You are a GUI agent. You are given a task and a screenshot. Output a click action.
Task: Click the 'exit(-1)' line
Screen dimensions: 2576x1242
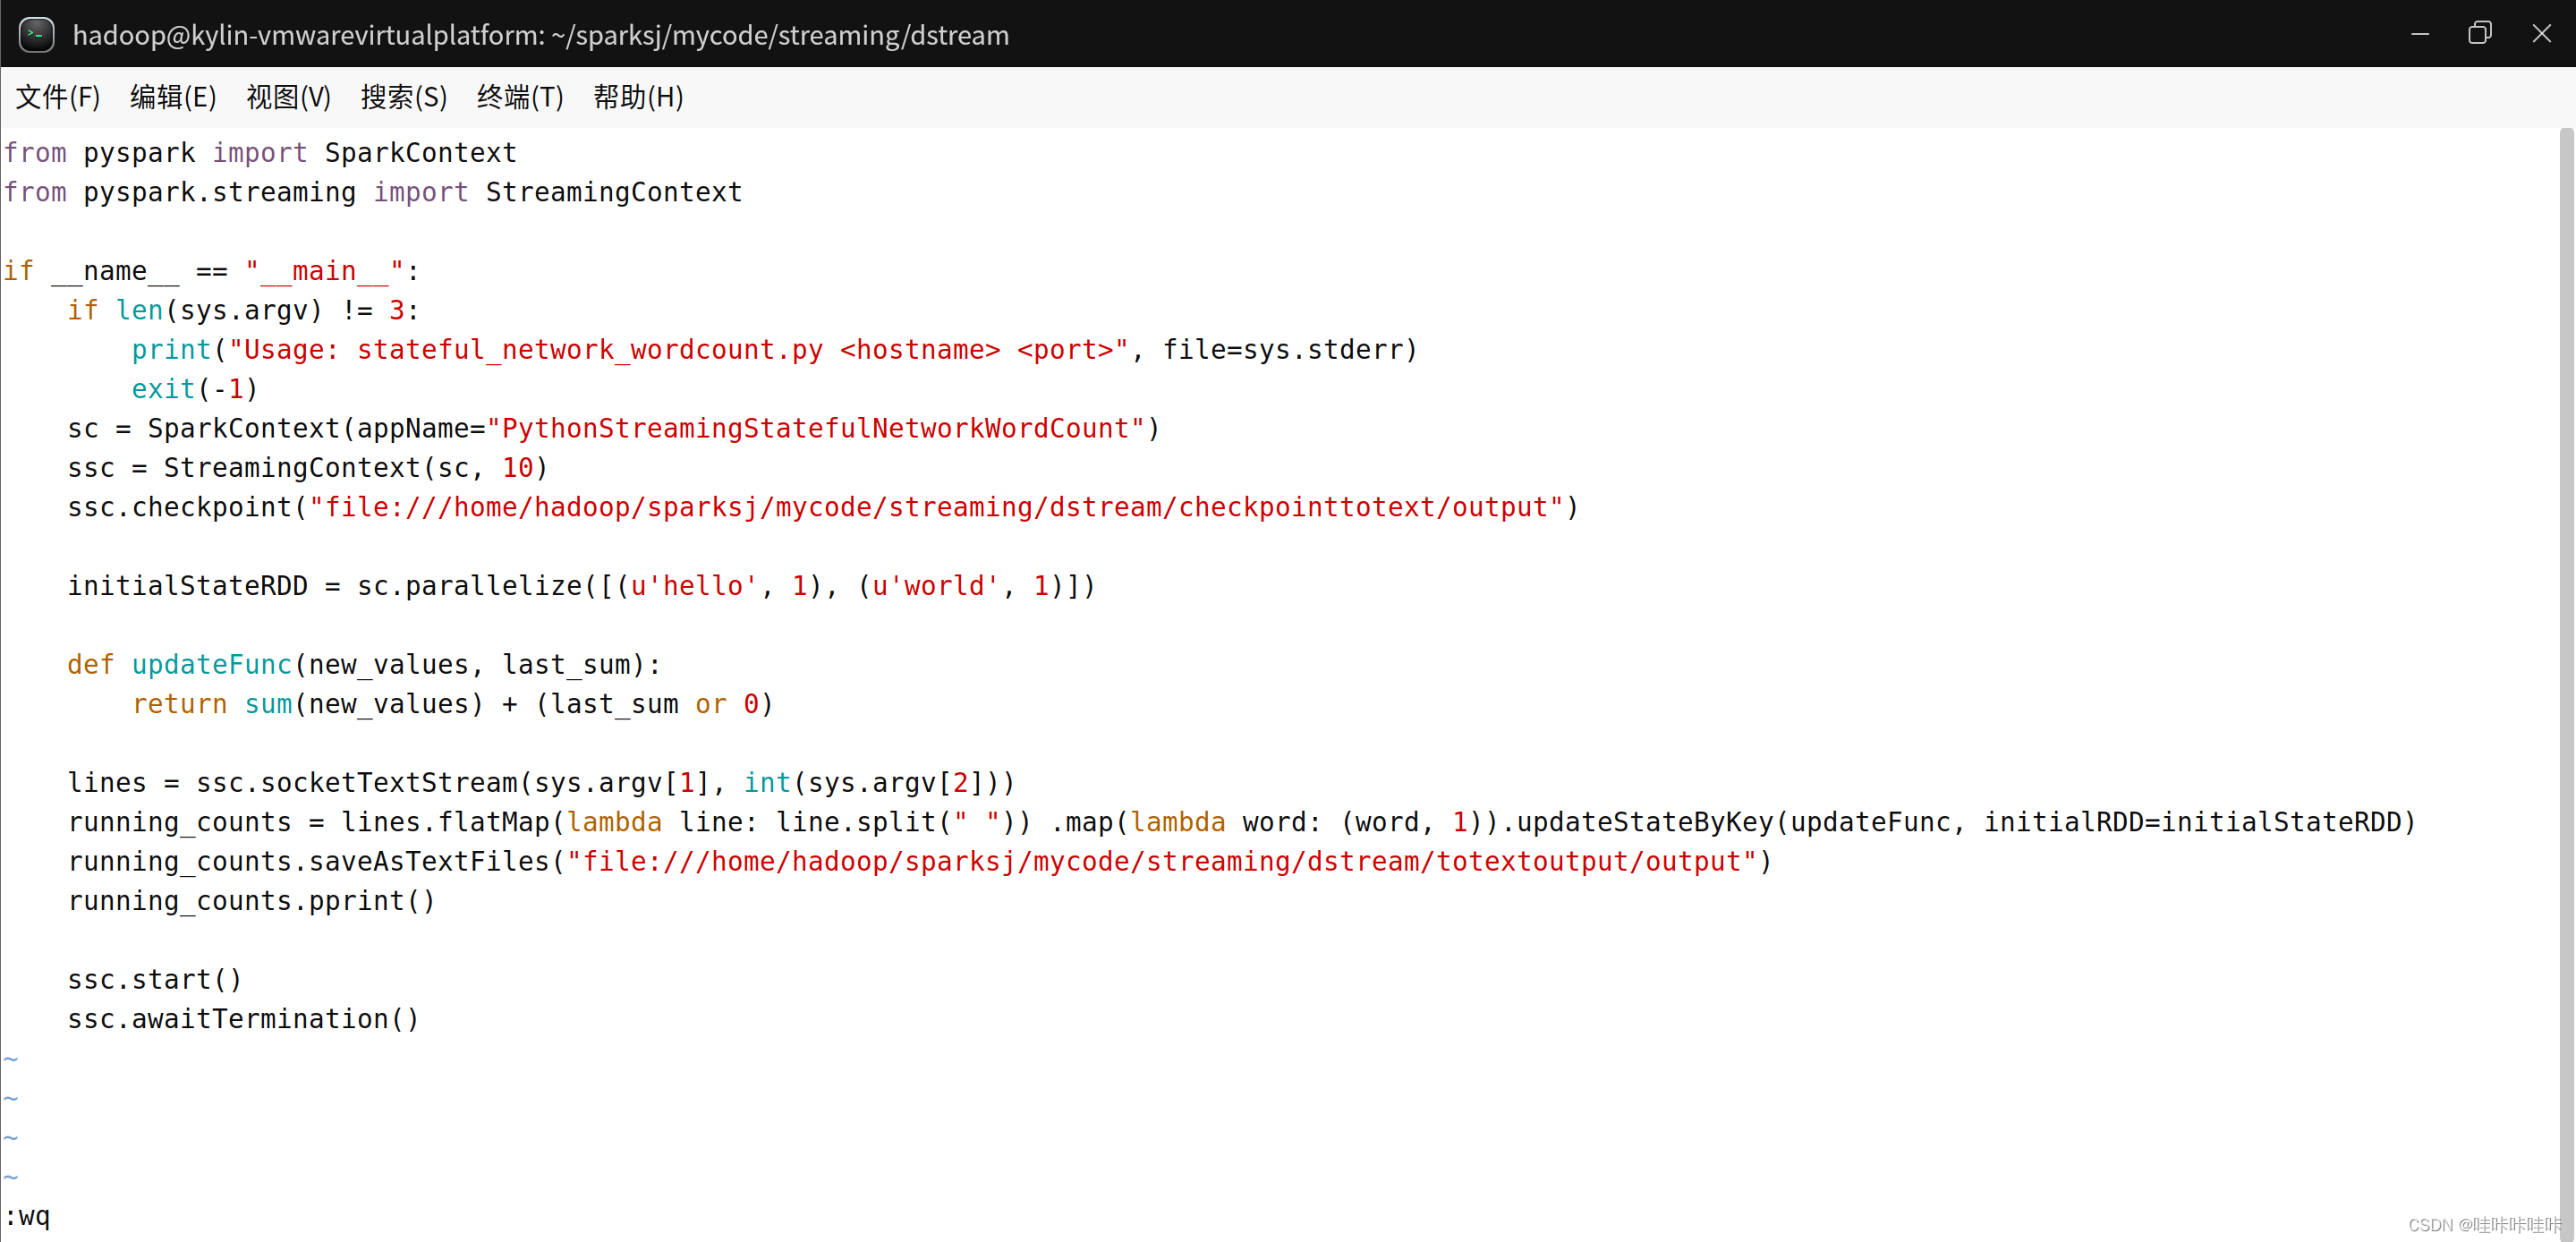195,389
